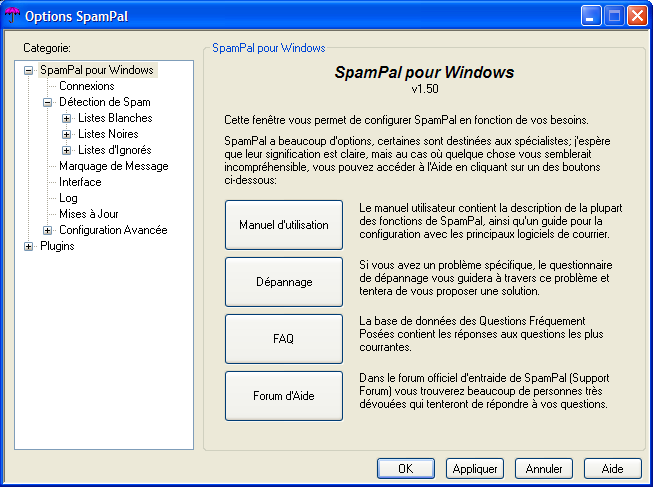Collapse the SpamPal pour Windows tree node

28,70
